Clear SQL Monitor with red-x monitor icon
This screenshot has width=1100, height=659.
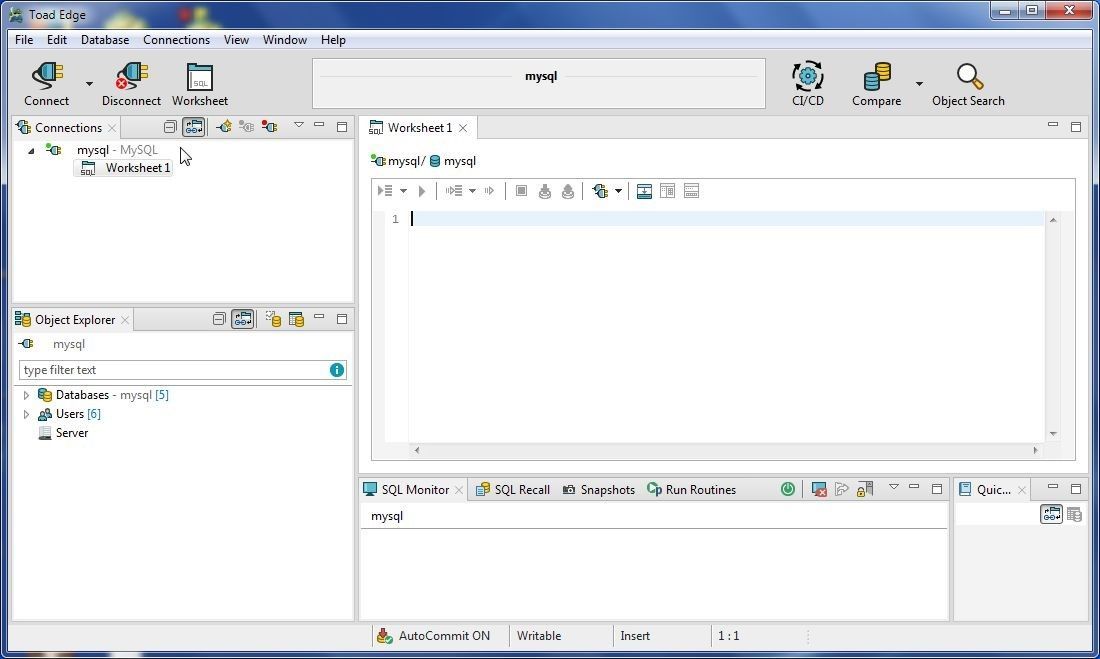819,489
